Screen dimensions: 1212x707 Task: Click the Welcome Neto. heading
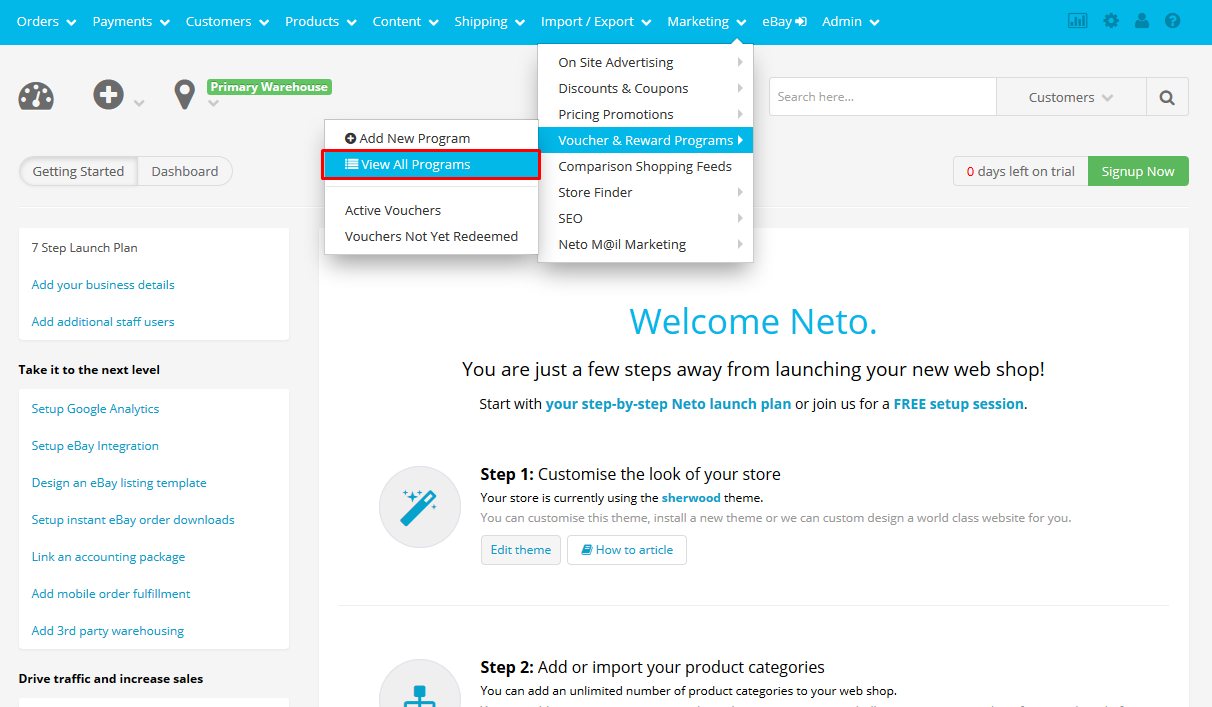(753, 321)
